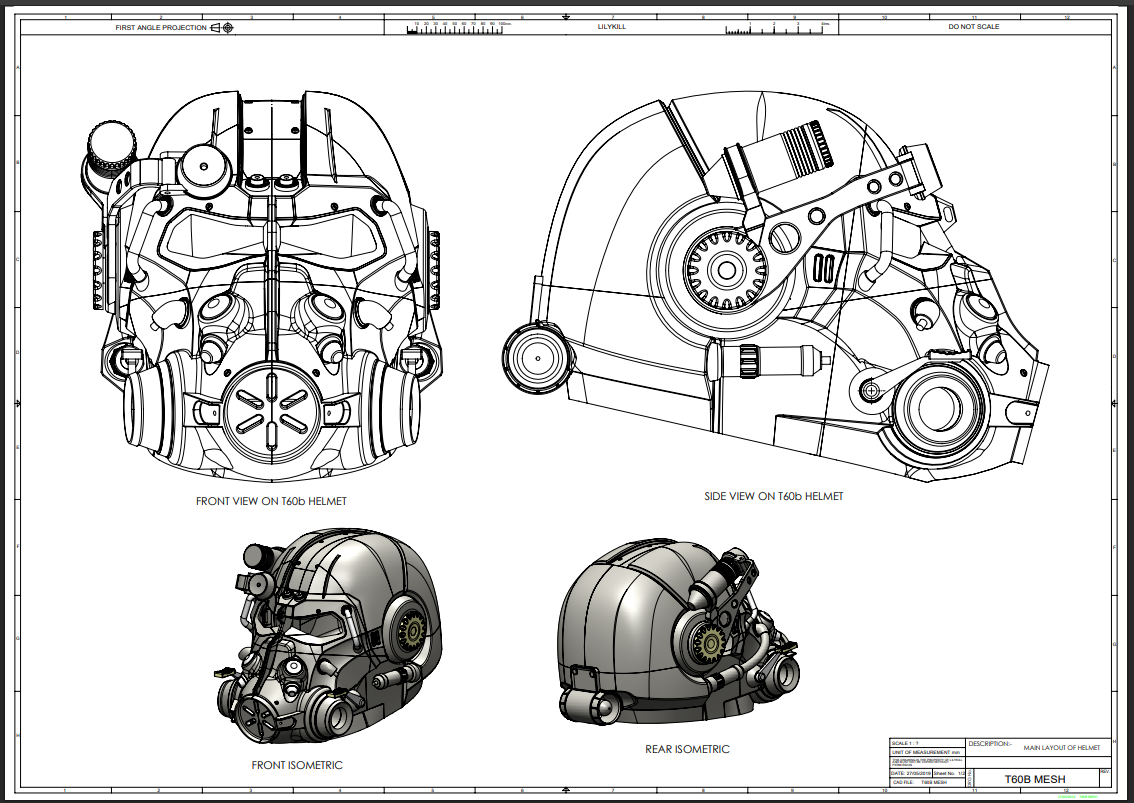Click the 'CAD FILE:' field in title block
Image resolution: width=1134 pixels, height=803 pixels.
pyautogui.click(x=927, y=782)
